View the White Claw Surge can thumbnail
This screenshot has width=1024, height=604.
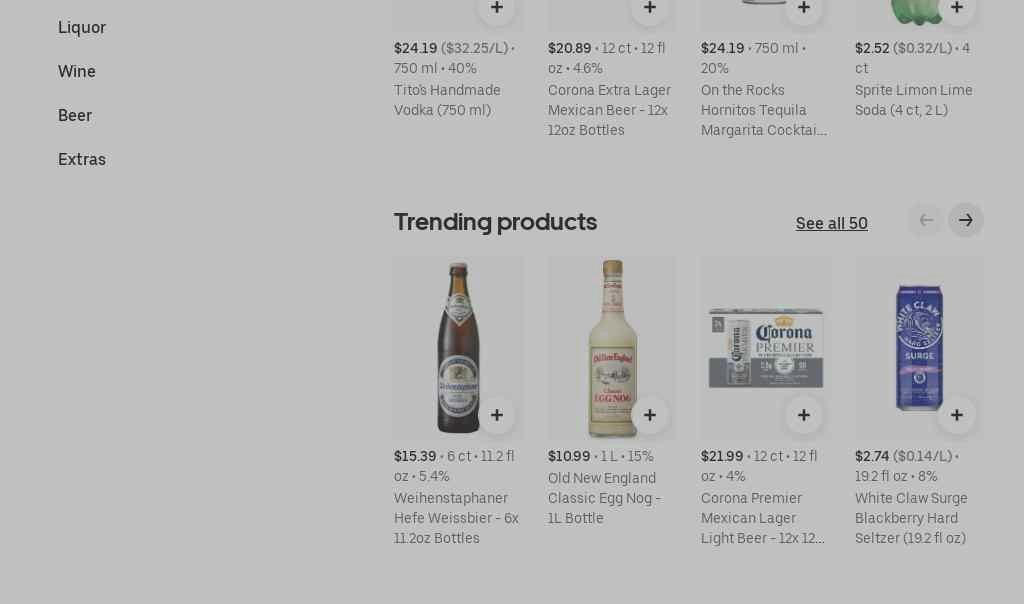point(918,347)
